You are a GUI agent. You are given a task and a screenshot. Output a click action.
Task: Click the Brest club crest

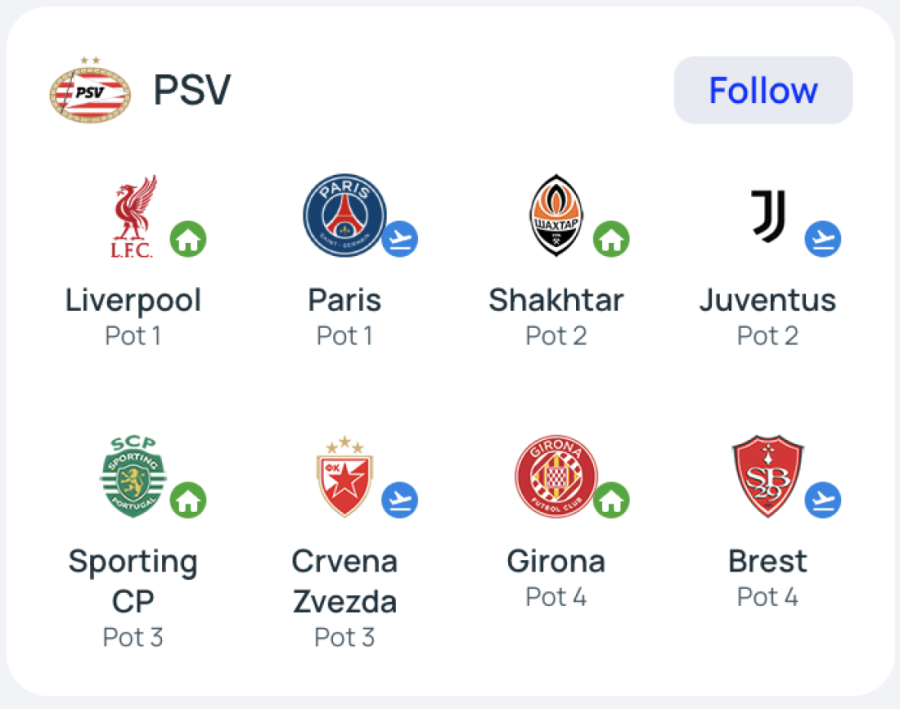tap(767, 477)
